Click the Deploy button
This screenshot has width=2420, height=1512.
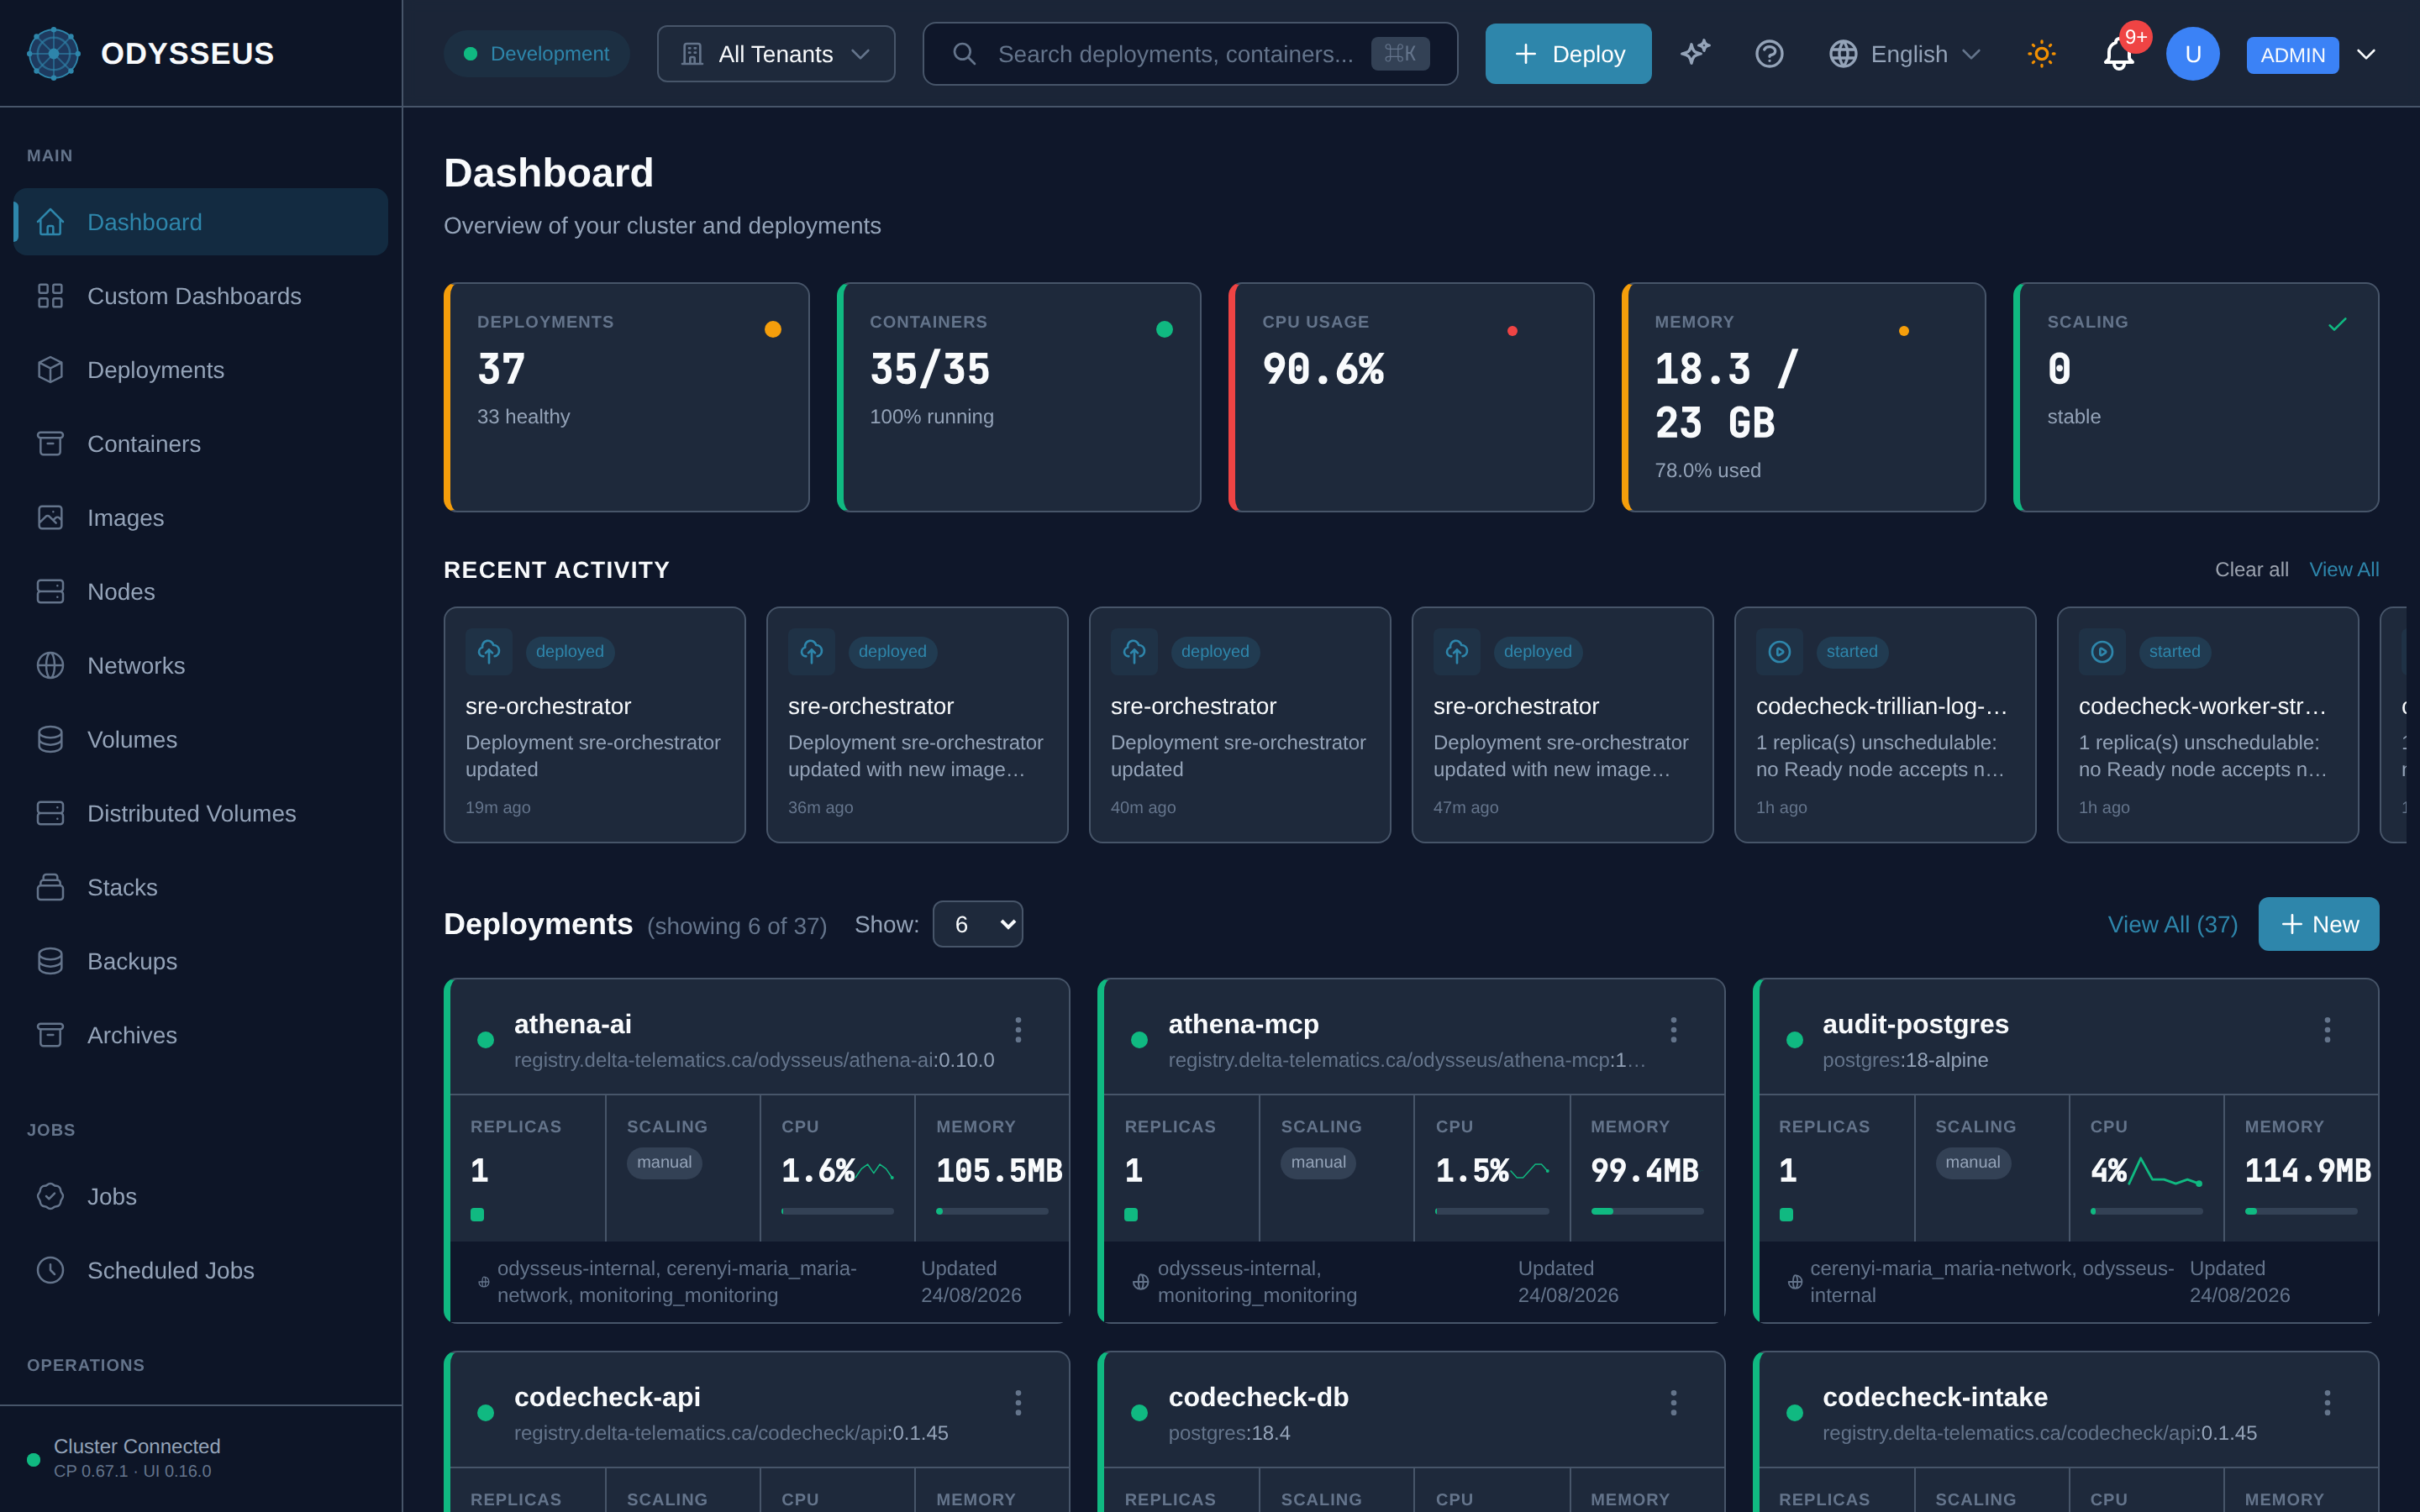point(1568,54)
